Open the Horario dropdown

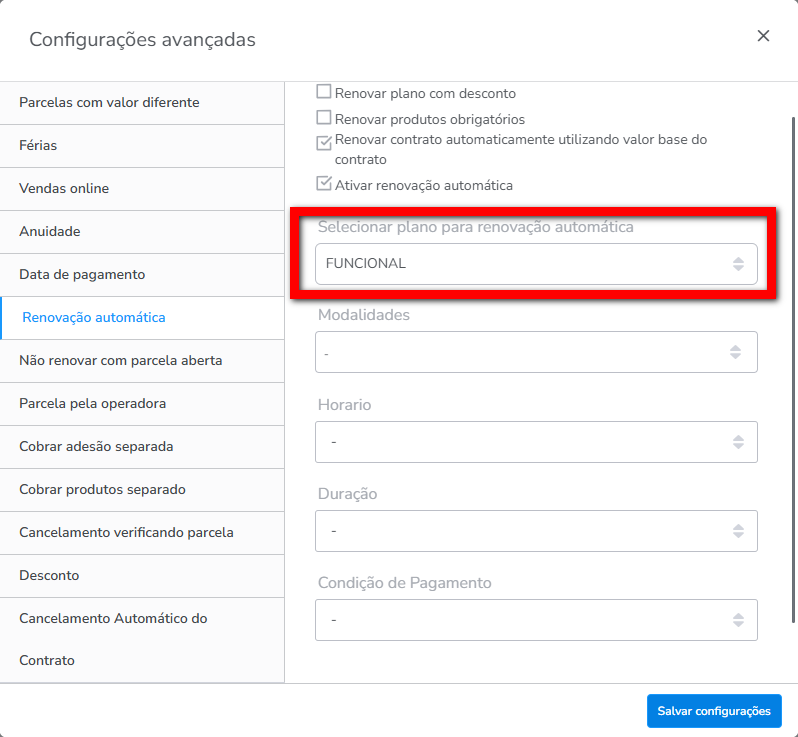536,442
